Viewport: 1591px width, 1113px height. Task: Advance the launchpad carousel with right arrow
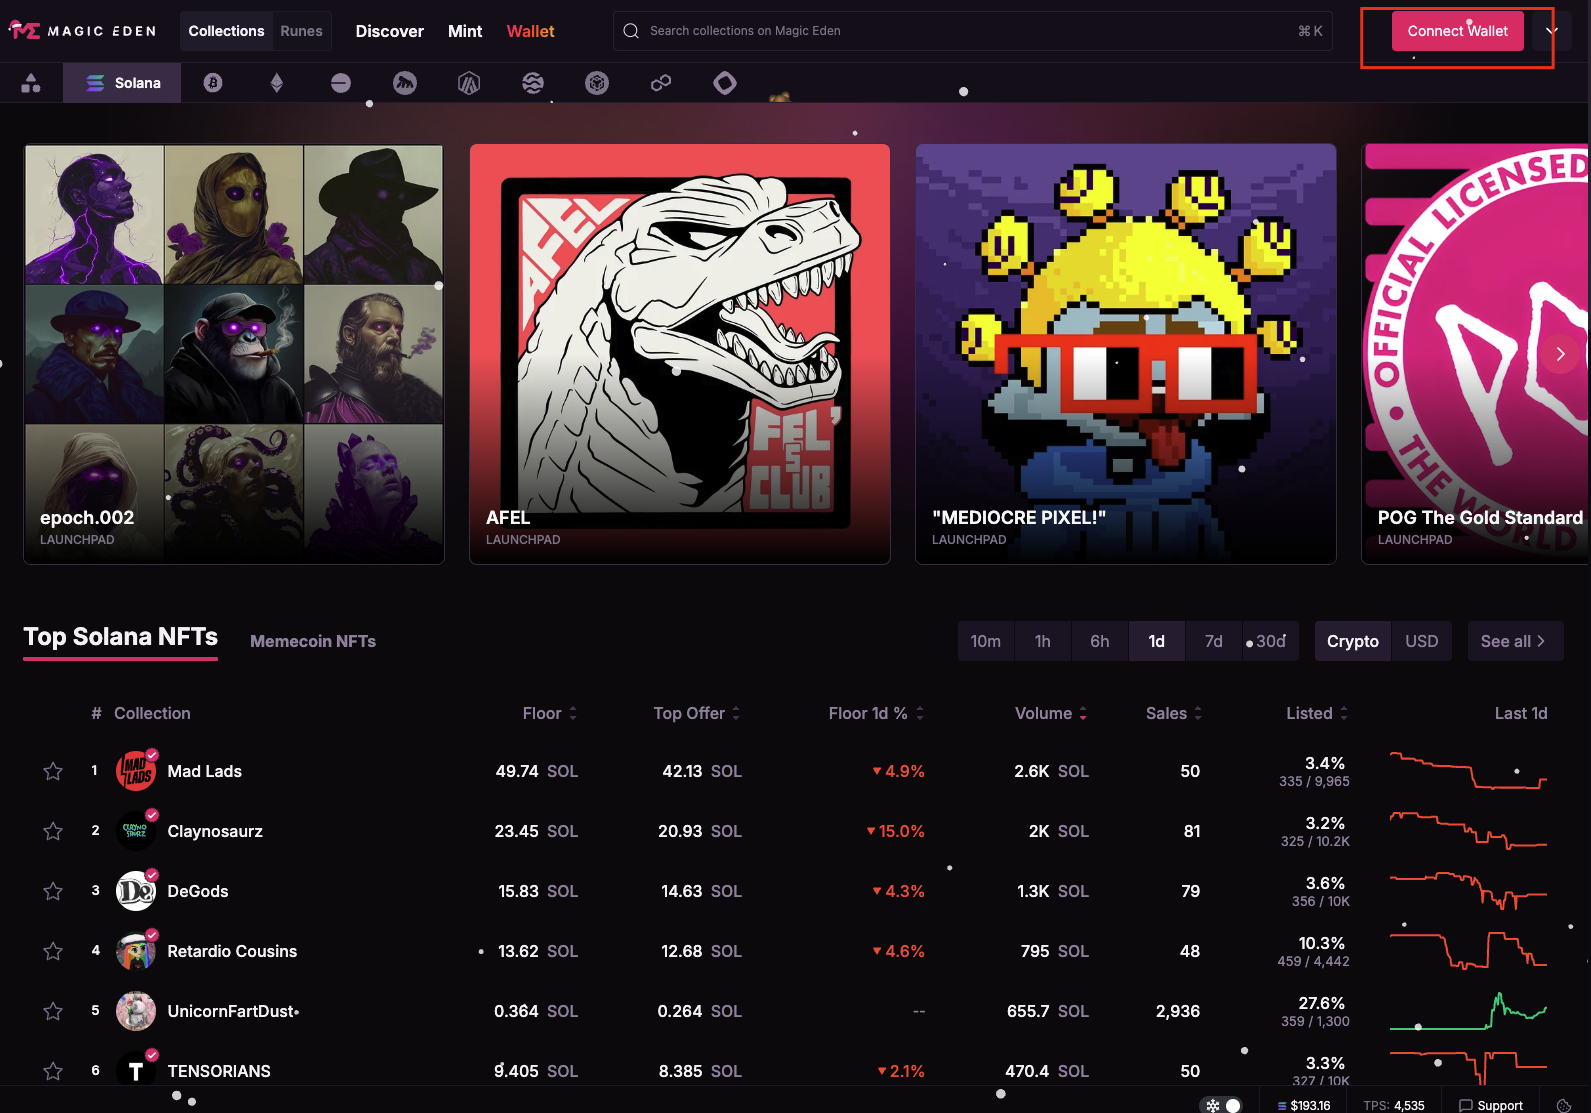1560,354
